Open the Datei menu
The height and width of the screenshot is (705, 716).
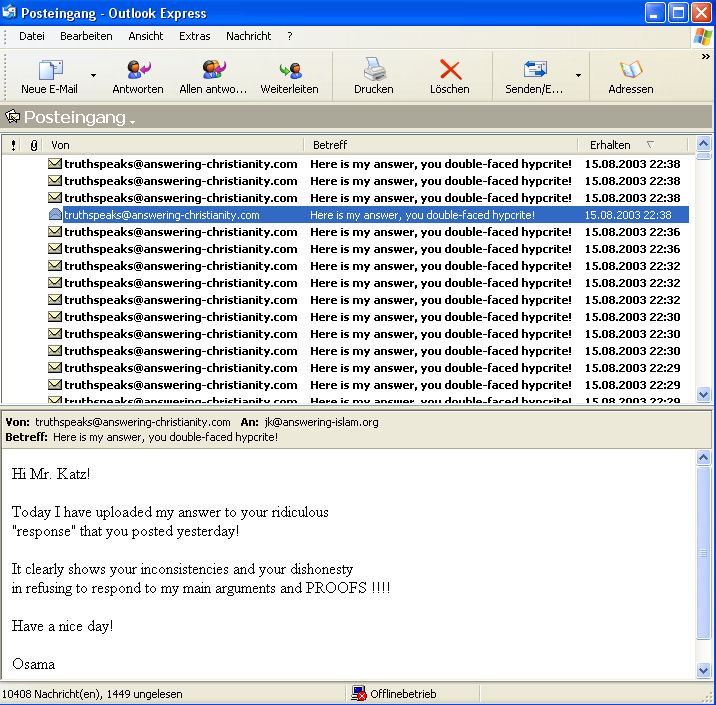point(32,36)
